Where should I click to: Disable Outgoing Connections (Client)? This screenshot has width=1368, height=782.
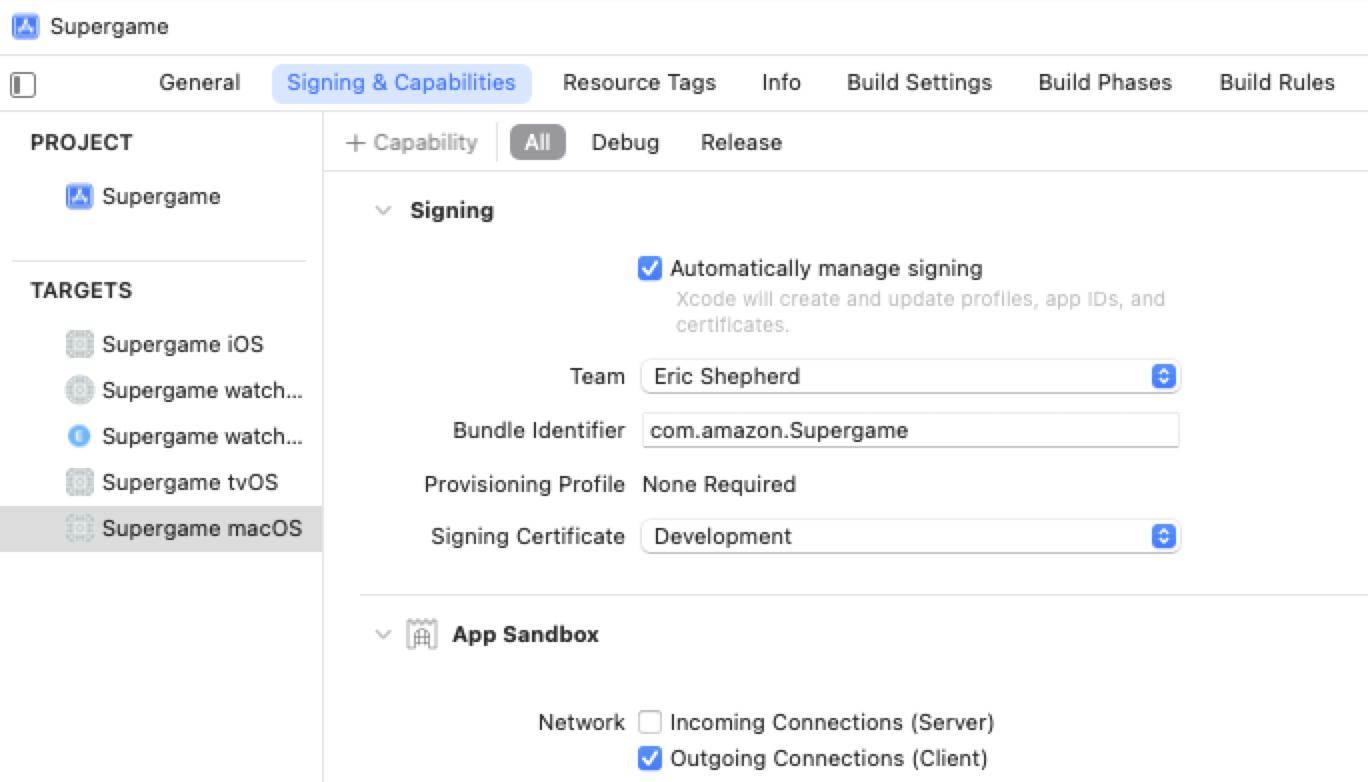point(650,759)
